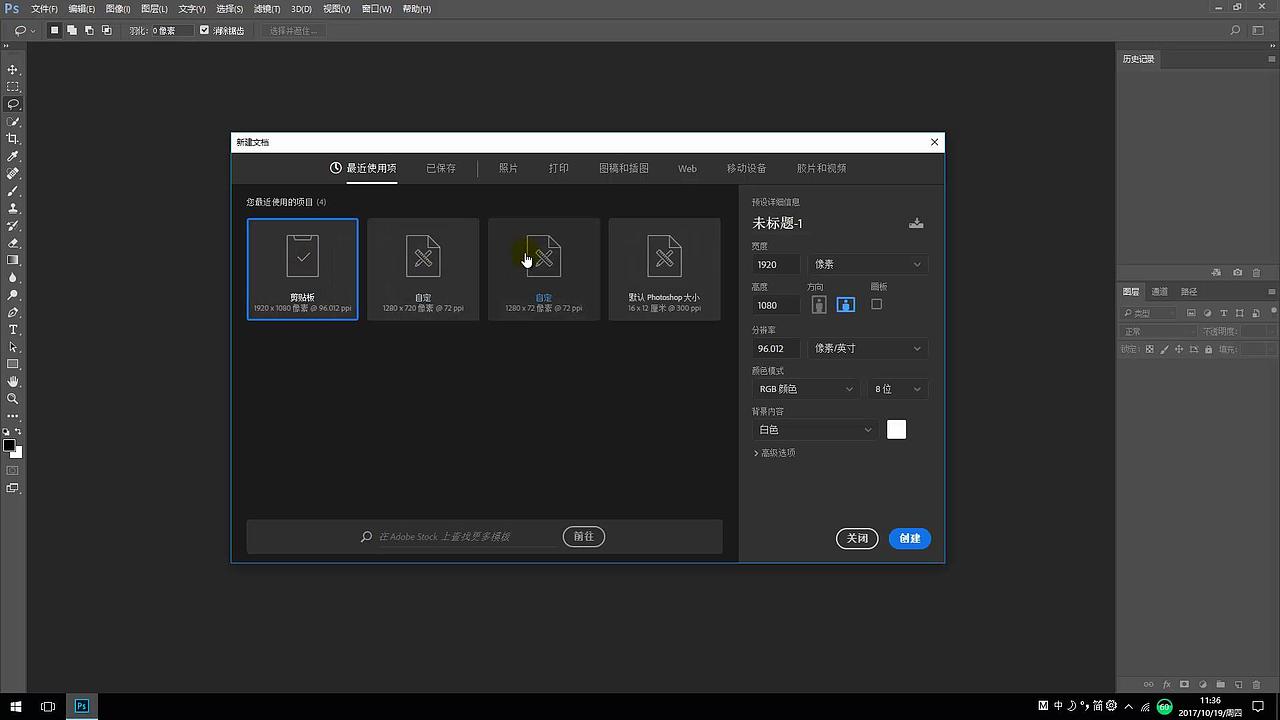The height and width of the screenshot is (720, 1280).
Task: Click the Adobe Stock template search field
Action: coord(465,537)
